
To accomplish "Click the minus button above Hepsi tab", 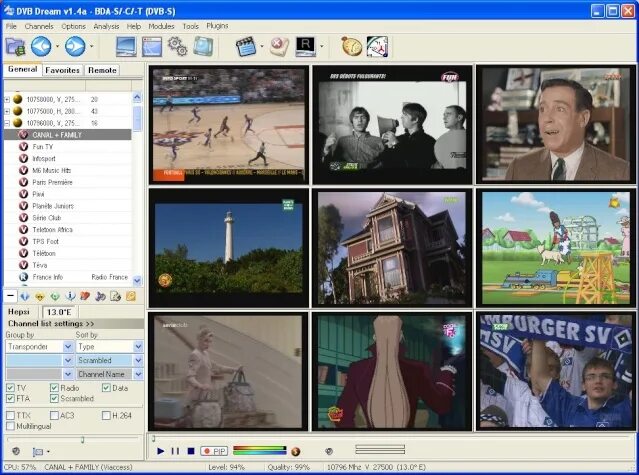I will (11, 296).
